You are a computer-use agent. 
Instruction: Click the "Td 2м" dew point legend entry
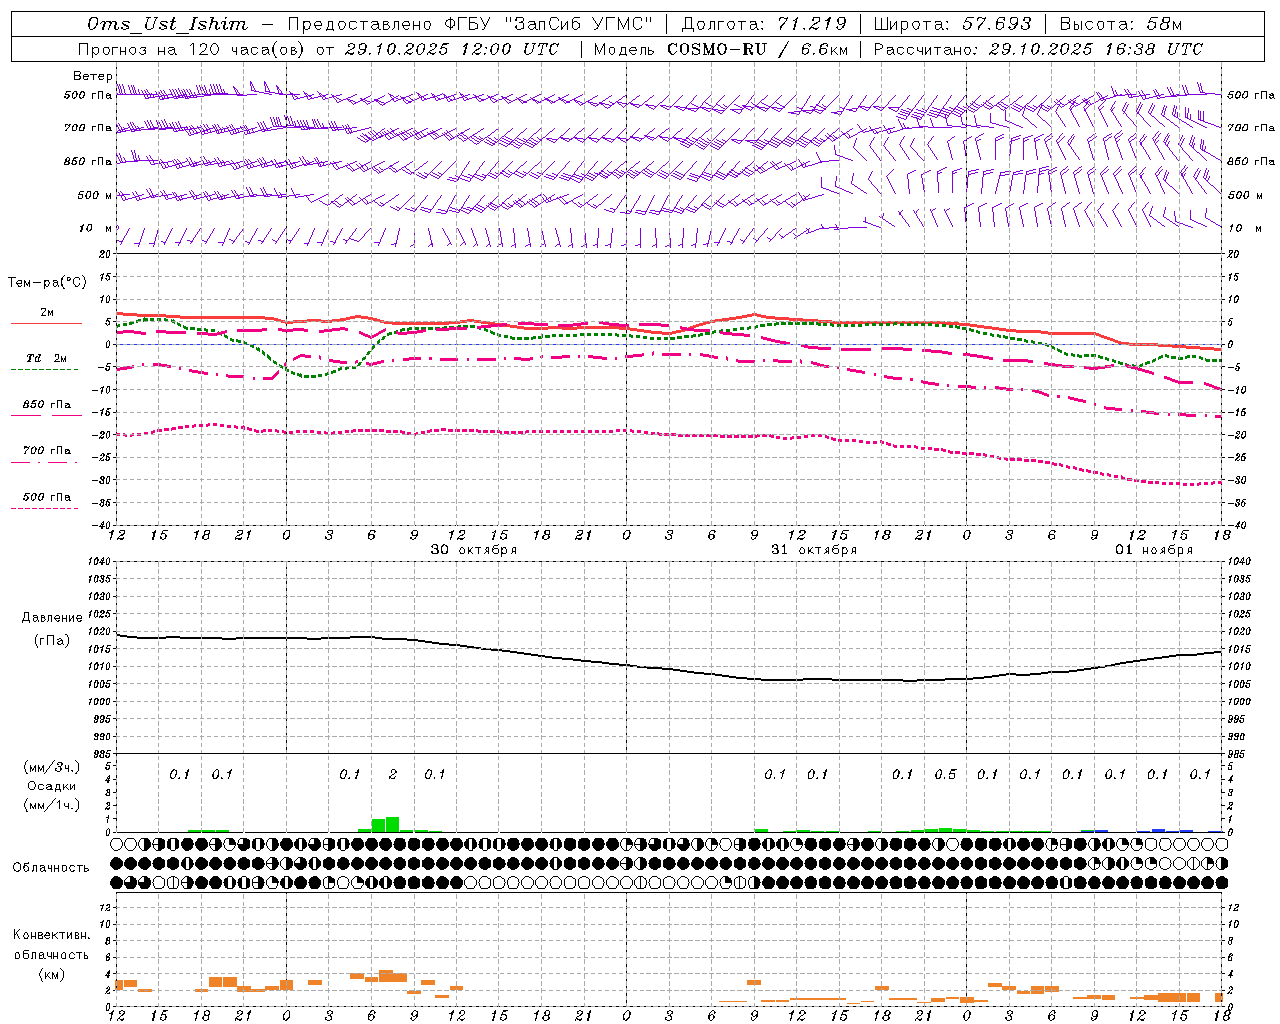point(46,358)
